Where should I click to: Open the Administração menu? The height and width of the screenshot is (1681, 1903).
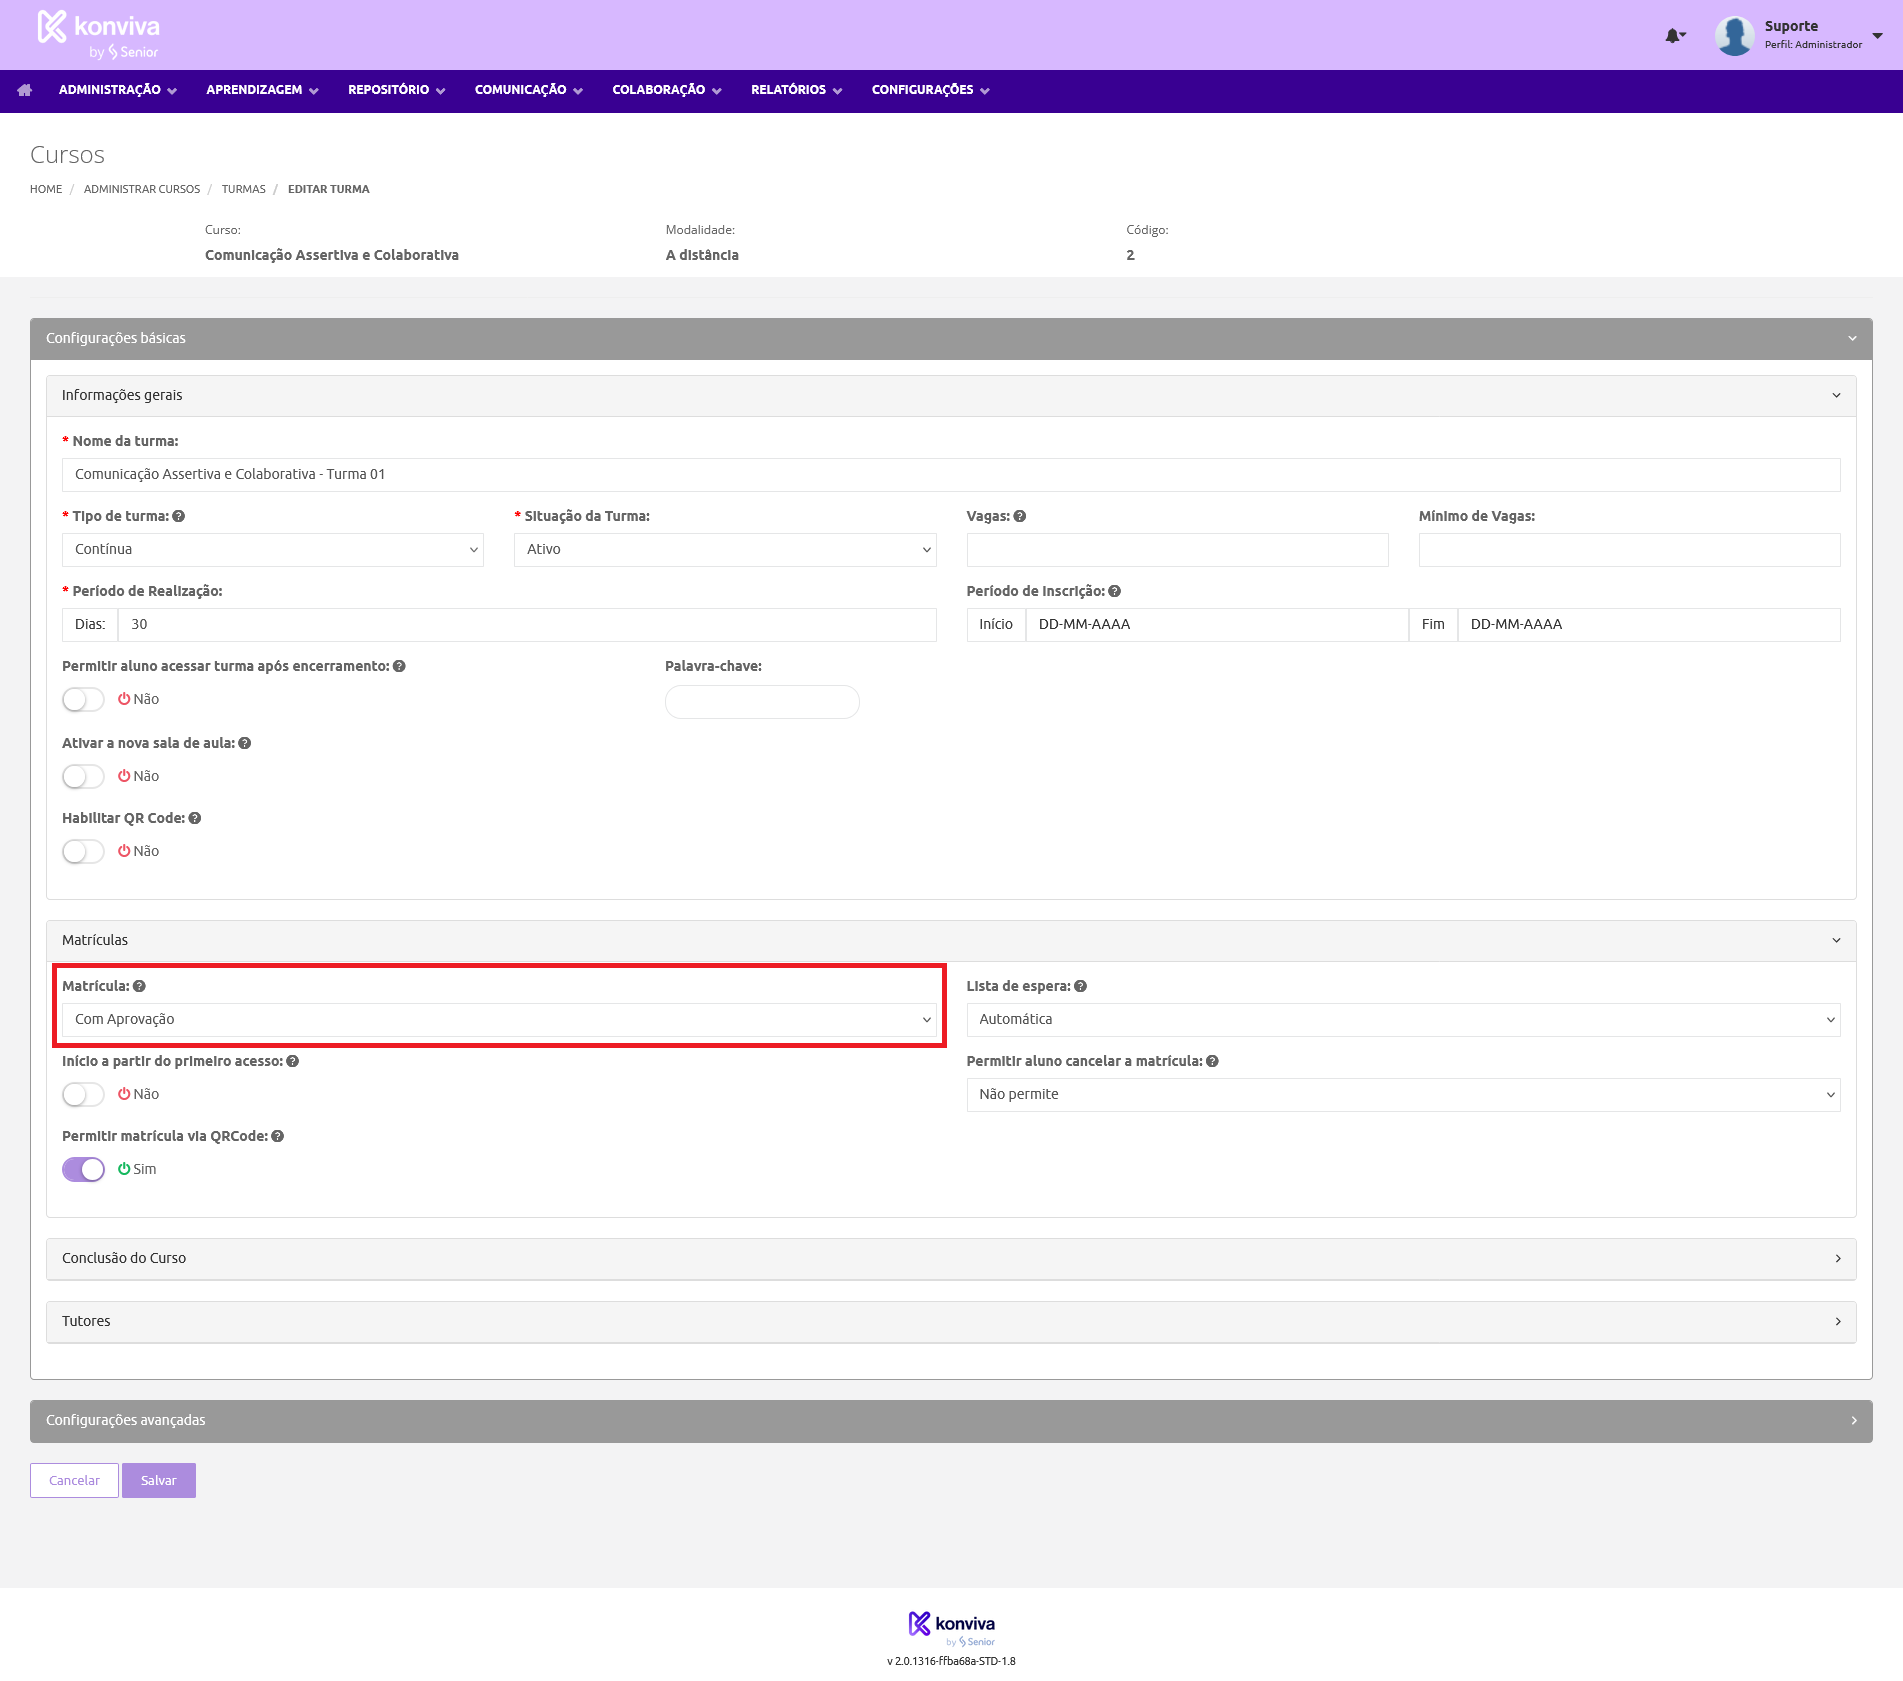click(x=118, y=90)
